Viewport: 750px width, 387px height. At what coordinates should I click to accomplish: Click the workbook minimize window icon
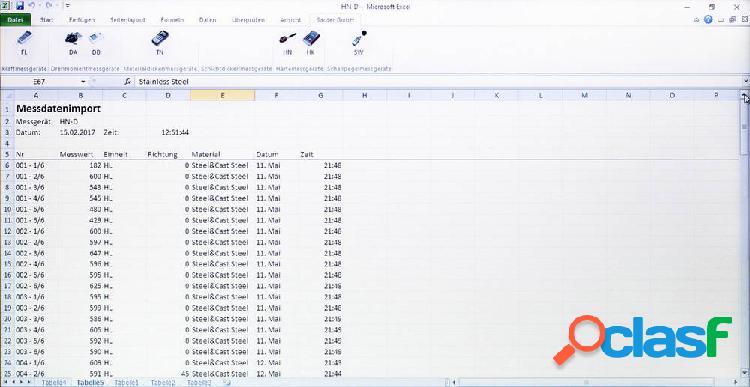click(721, 20)
